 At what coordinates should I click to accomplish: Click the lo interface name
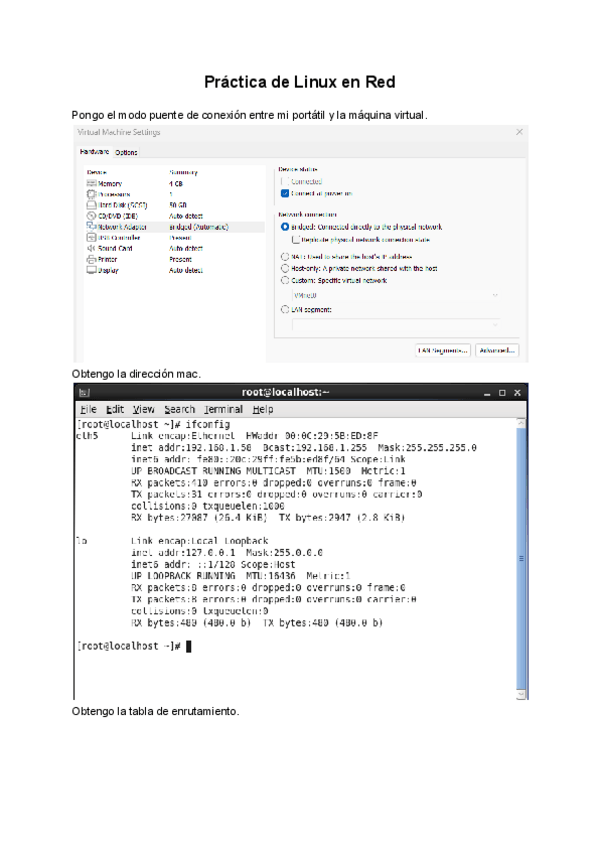pyautogui.click(x=82, y=541)
